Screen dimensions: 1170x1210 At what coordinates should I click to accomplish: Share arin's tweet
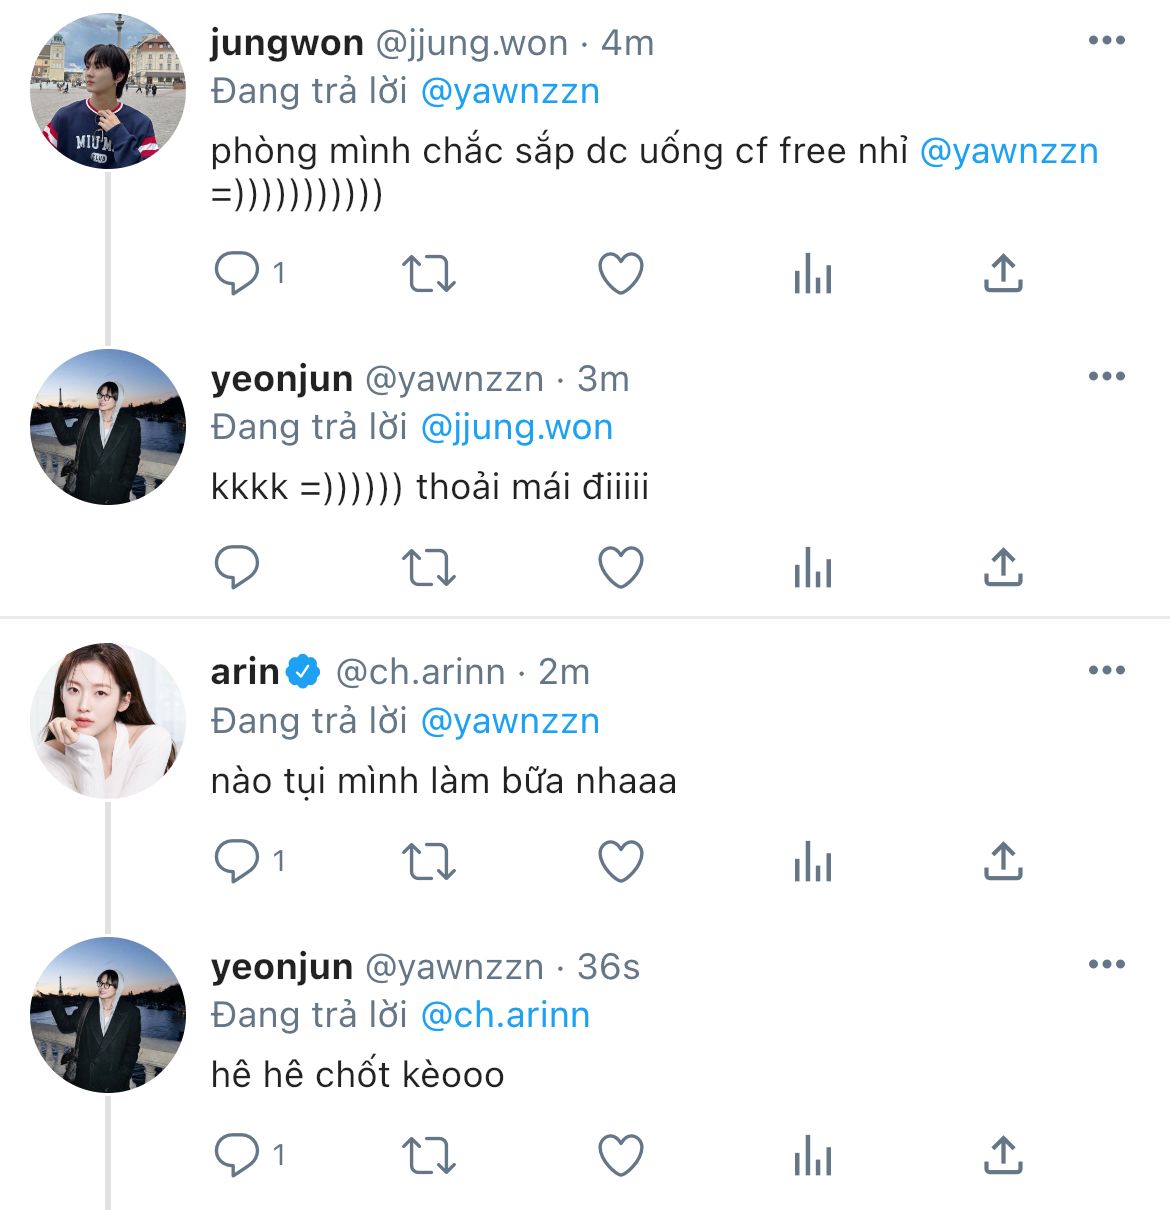point(1003,862)
